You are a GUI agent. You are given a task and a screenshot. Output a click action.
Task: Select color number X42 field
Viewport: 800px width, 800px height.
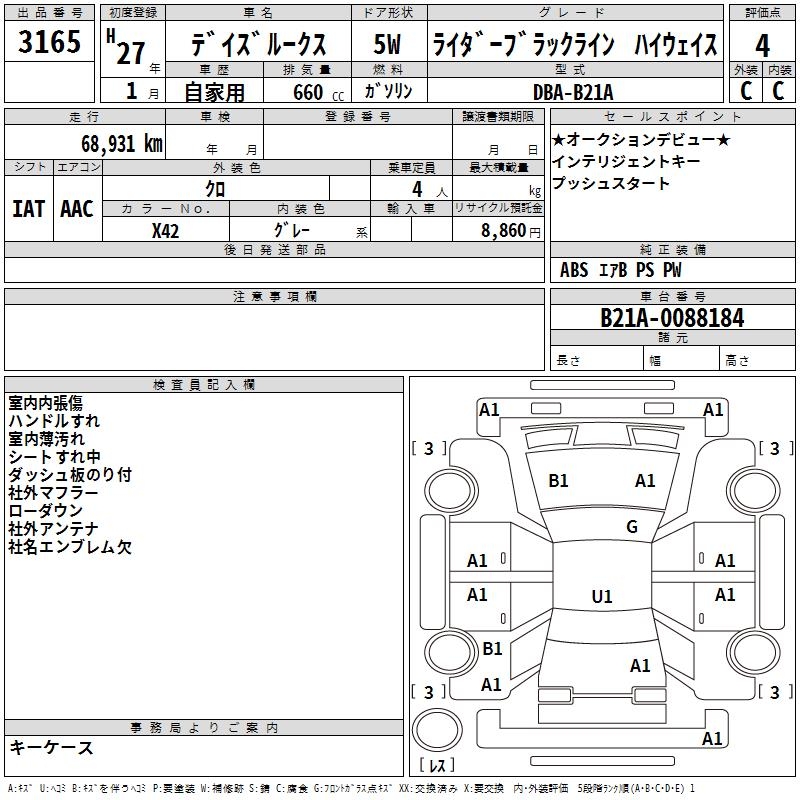click(x=165, y=231)
